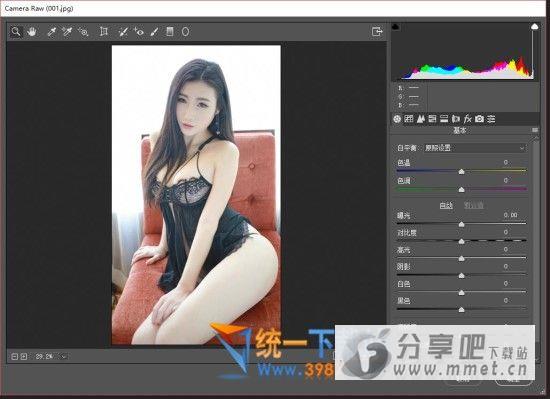Image resolution: width=550 pixels, height=399 pixels.
Task: Open the Lens Corrections panel tab
Action: click(456, 119)
